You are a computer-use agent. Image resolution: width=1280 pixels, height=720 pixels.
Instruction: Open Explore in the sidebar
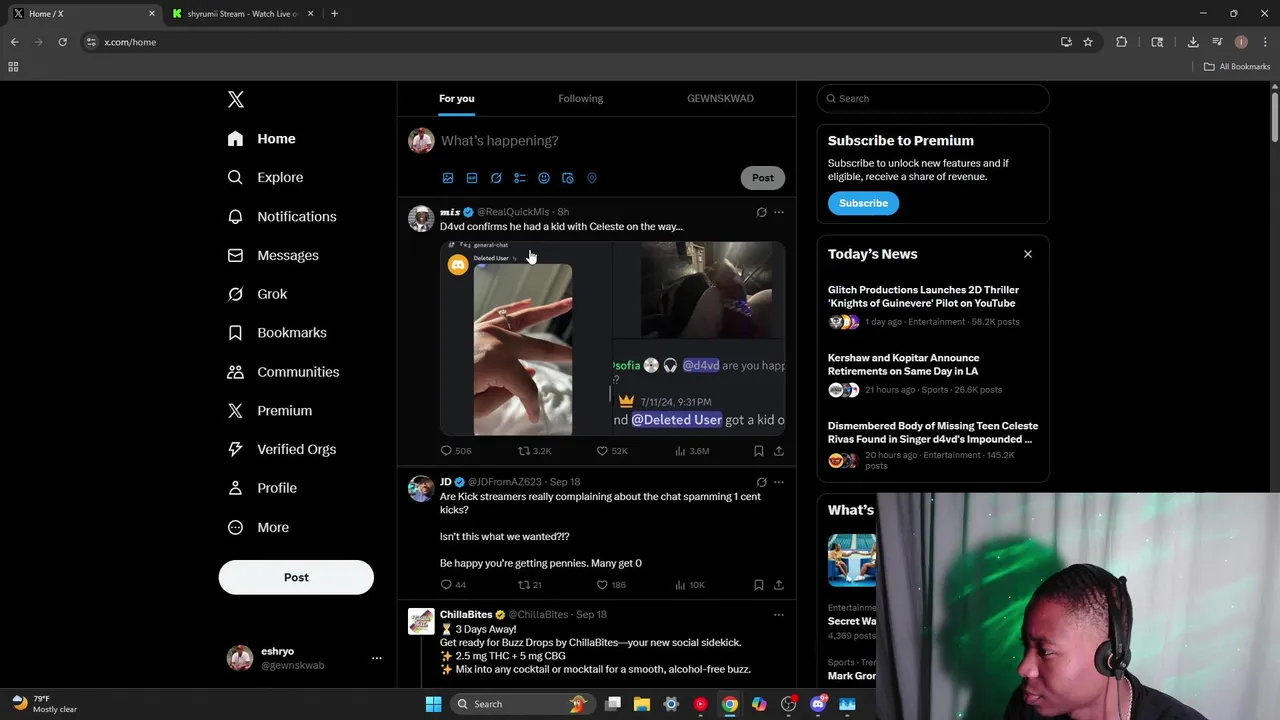click(265, 177)
